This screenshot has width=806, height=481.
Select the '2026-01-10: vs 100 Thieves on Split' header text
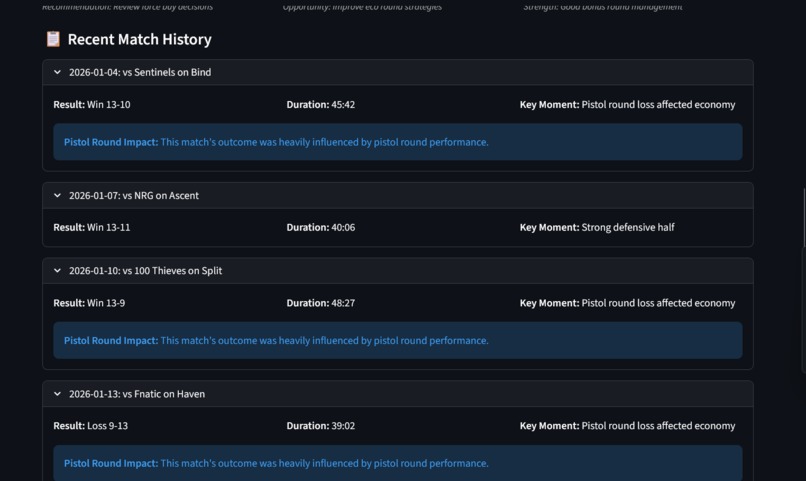pyautogui.click(x=145, y=271)
